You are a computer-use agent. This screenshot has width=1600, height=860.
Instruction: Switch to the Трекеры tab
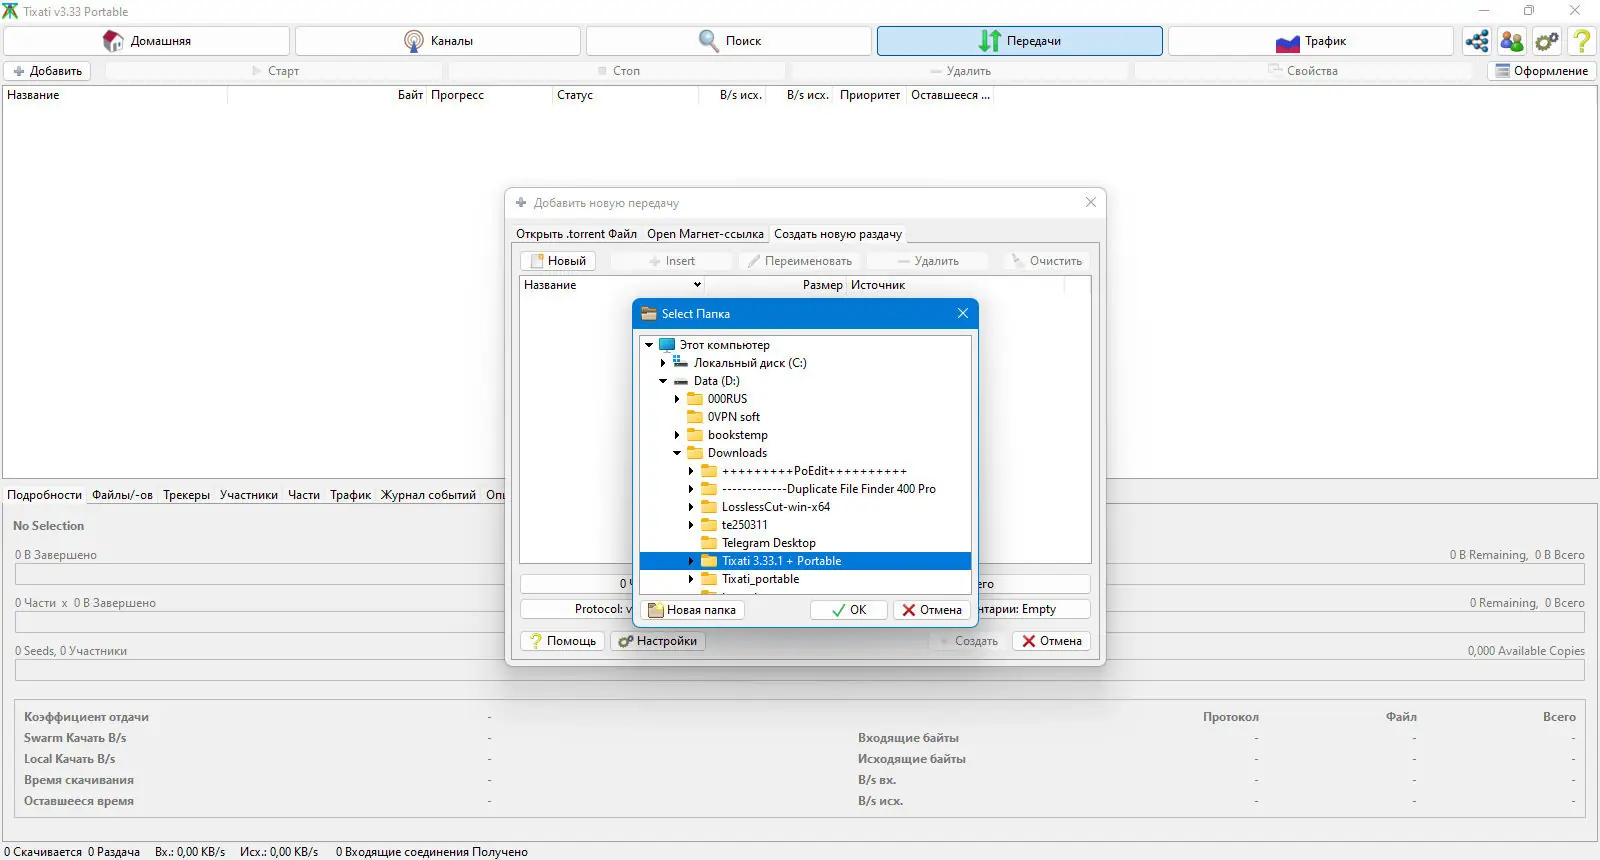187,495
